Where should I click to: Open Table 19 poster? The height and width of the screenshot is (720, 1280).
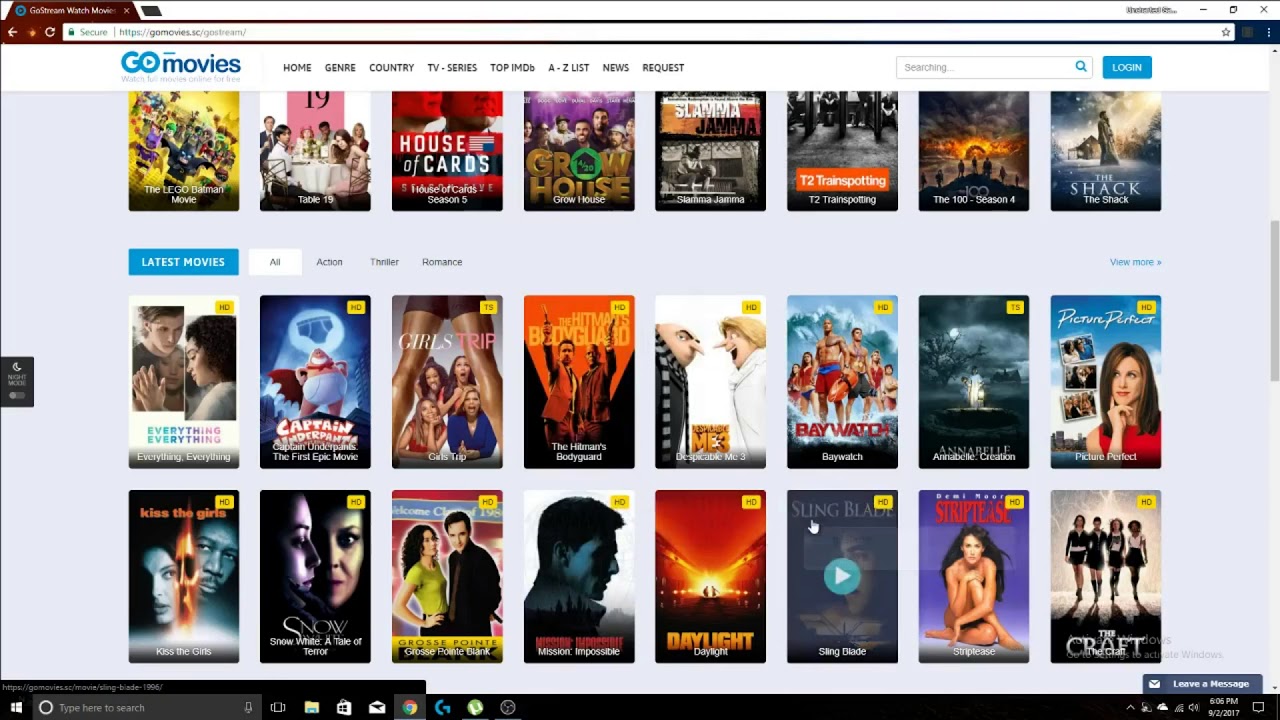point(315,150)
